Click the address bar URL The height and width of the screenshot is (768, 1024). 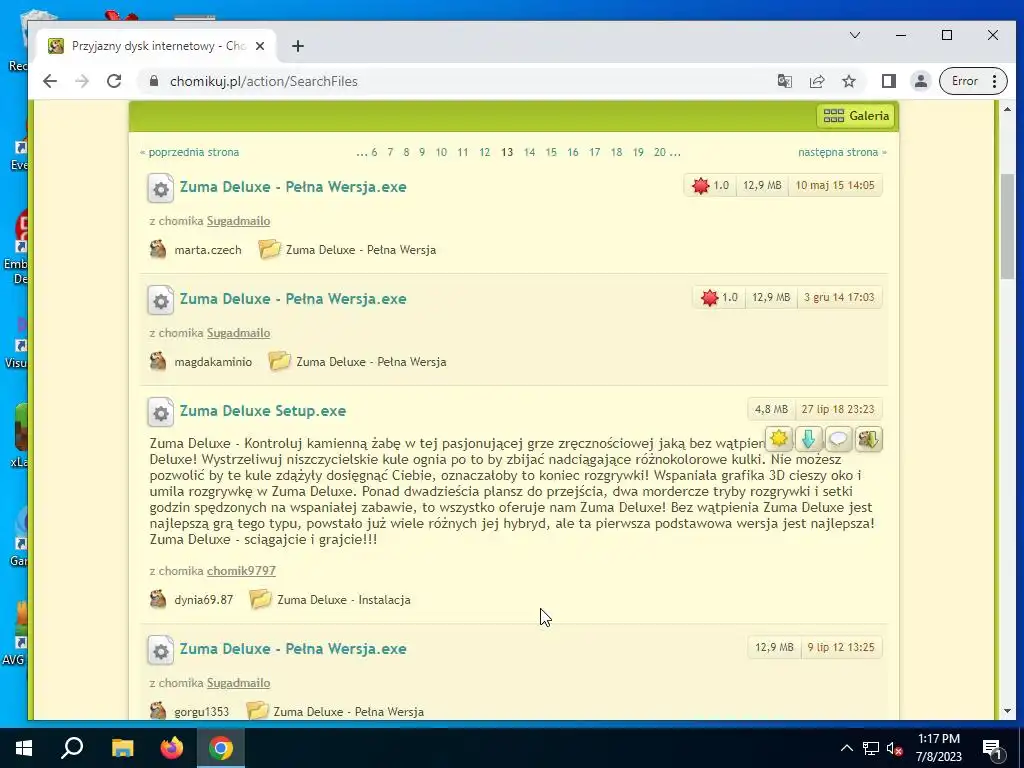tap(264, 82)
